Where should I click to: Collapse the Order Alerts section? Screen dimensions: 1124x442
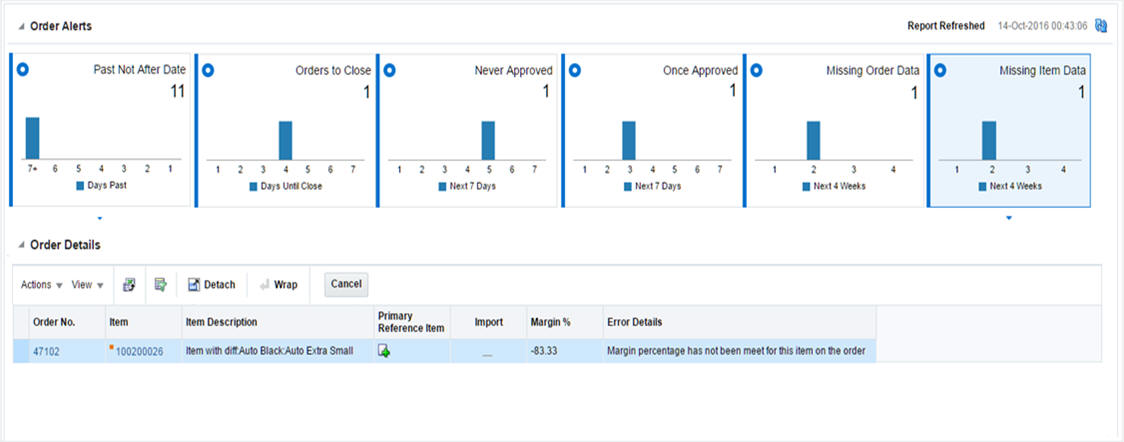click(x=22, y=27)
